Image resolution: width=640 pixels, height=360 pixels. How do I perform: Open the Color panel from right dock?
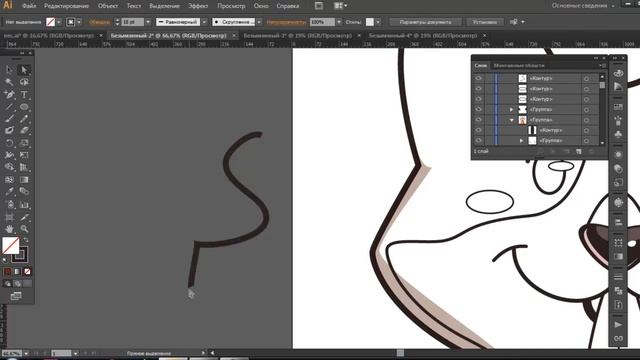pyautogui.click(x=618, y=73)
